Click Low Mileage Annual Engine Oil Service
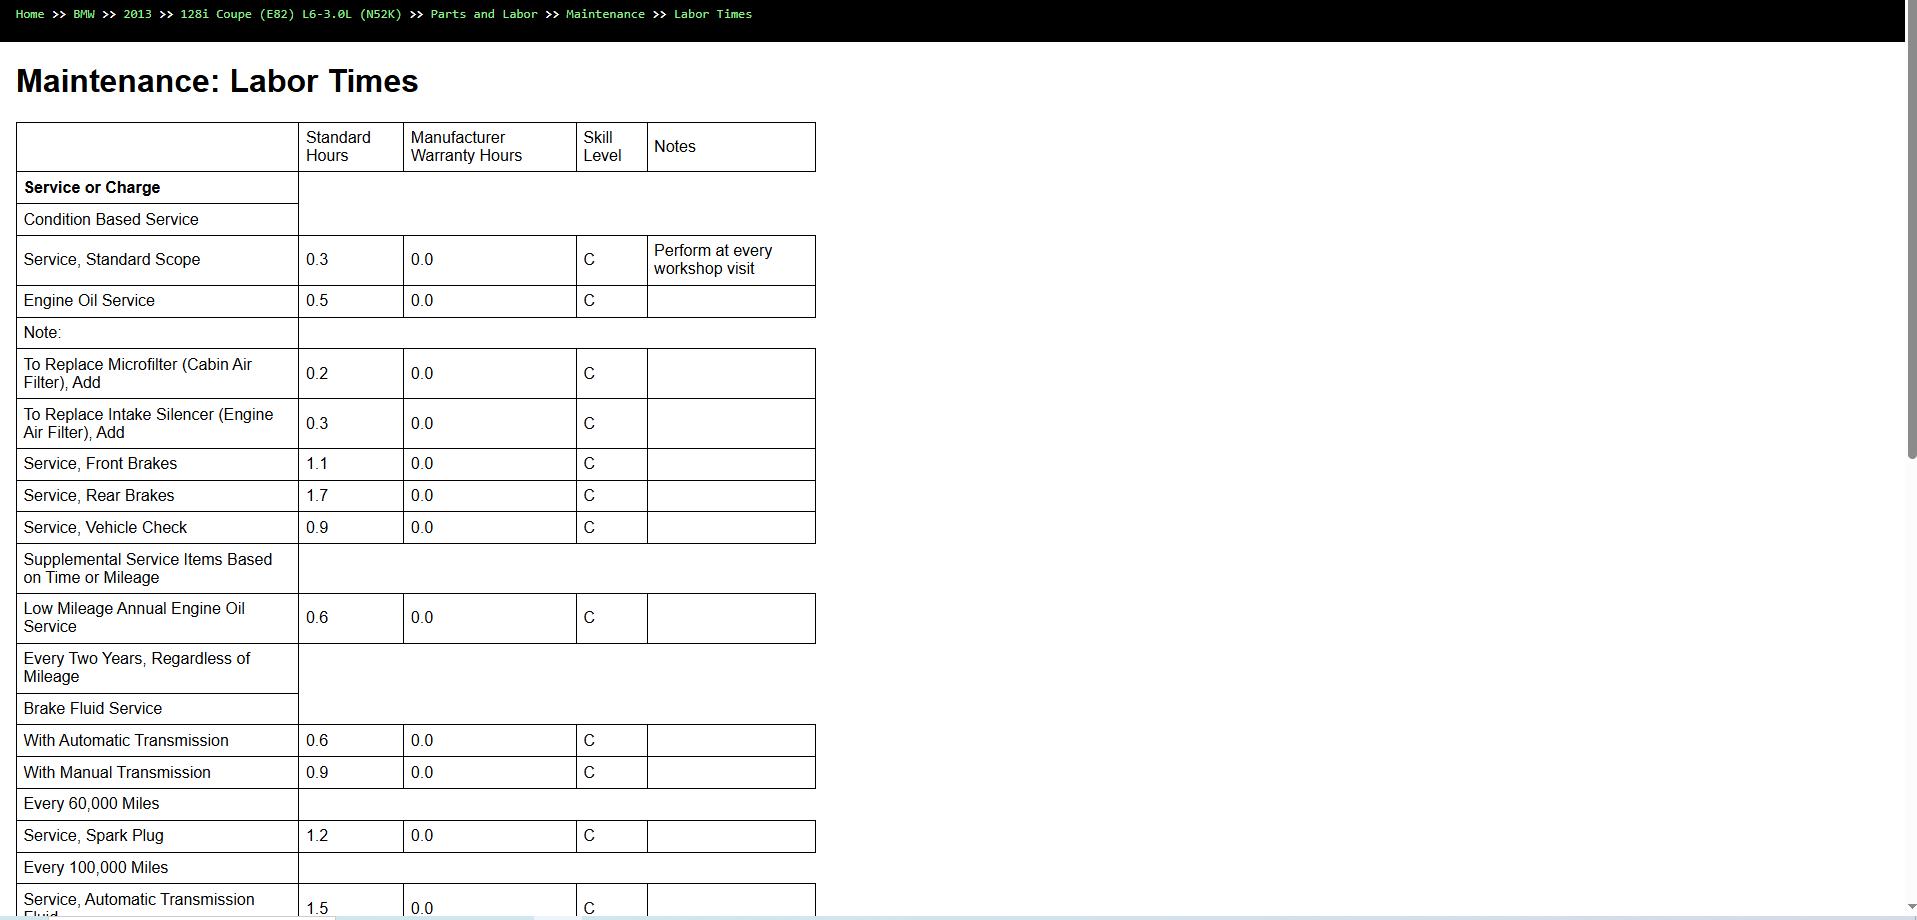 (157, 618)
